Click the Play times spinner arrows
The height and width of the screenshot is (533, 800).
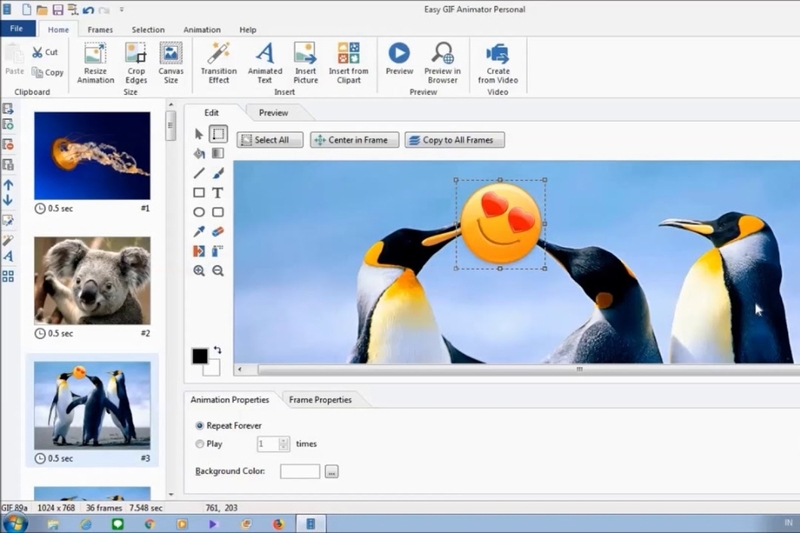pyautogui.click(x=284, y=444)
